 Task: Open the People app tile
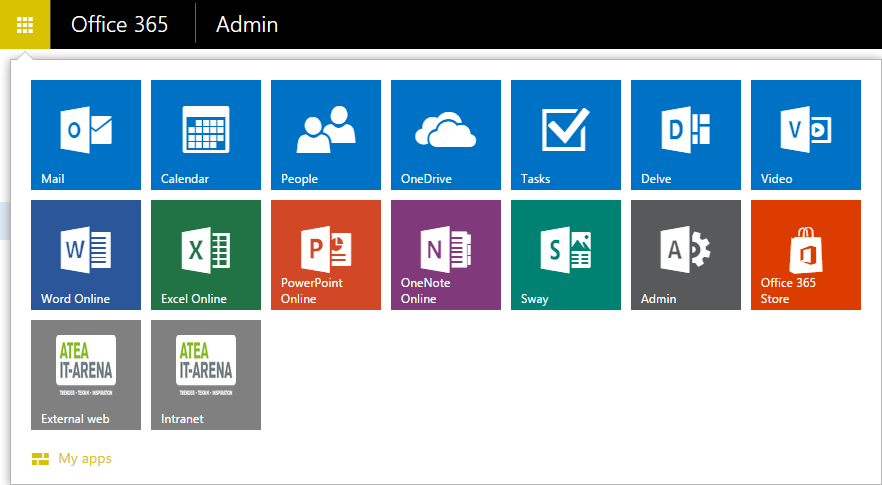[x=326, y=135]
